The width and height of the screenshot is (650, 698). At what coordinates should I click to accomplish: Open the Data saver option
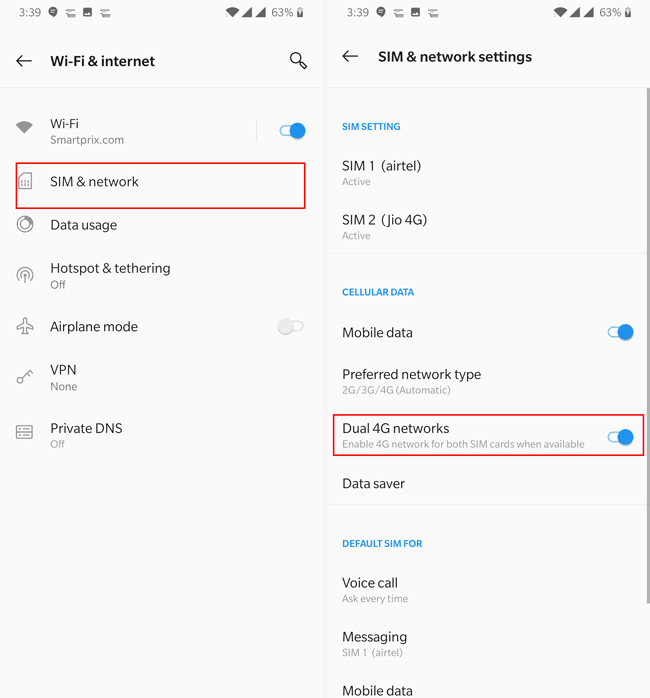488,483
